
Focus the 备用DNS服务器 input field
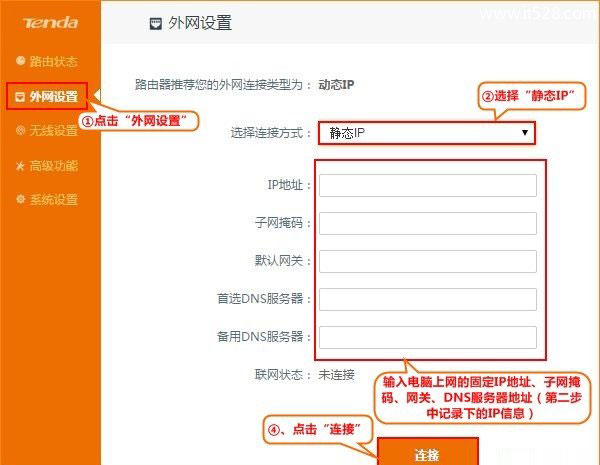point(428,337)
